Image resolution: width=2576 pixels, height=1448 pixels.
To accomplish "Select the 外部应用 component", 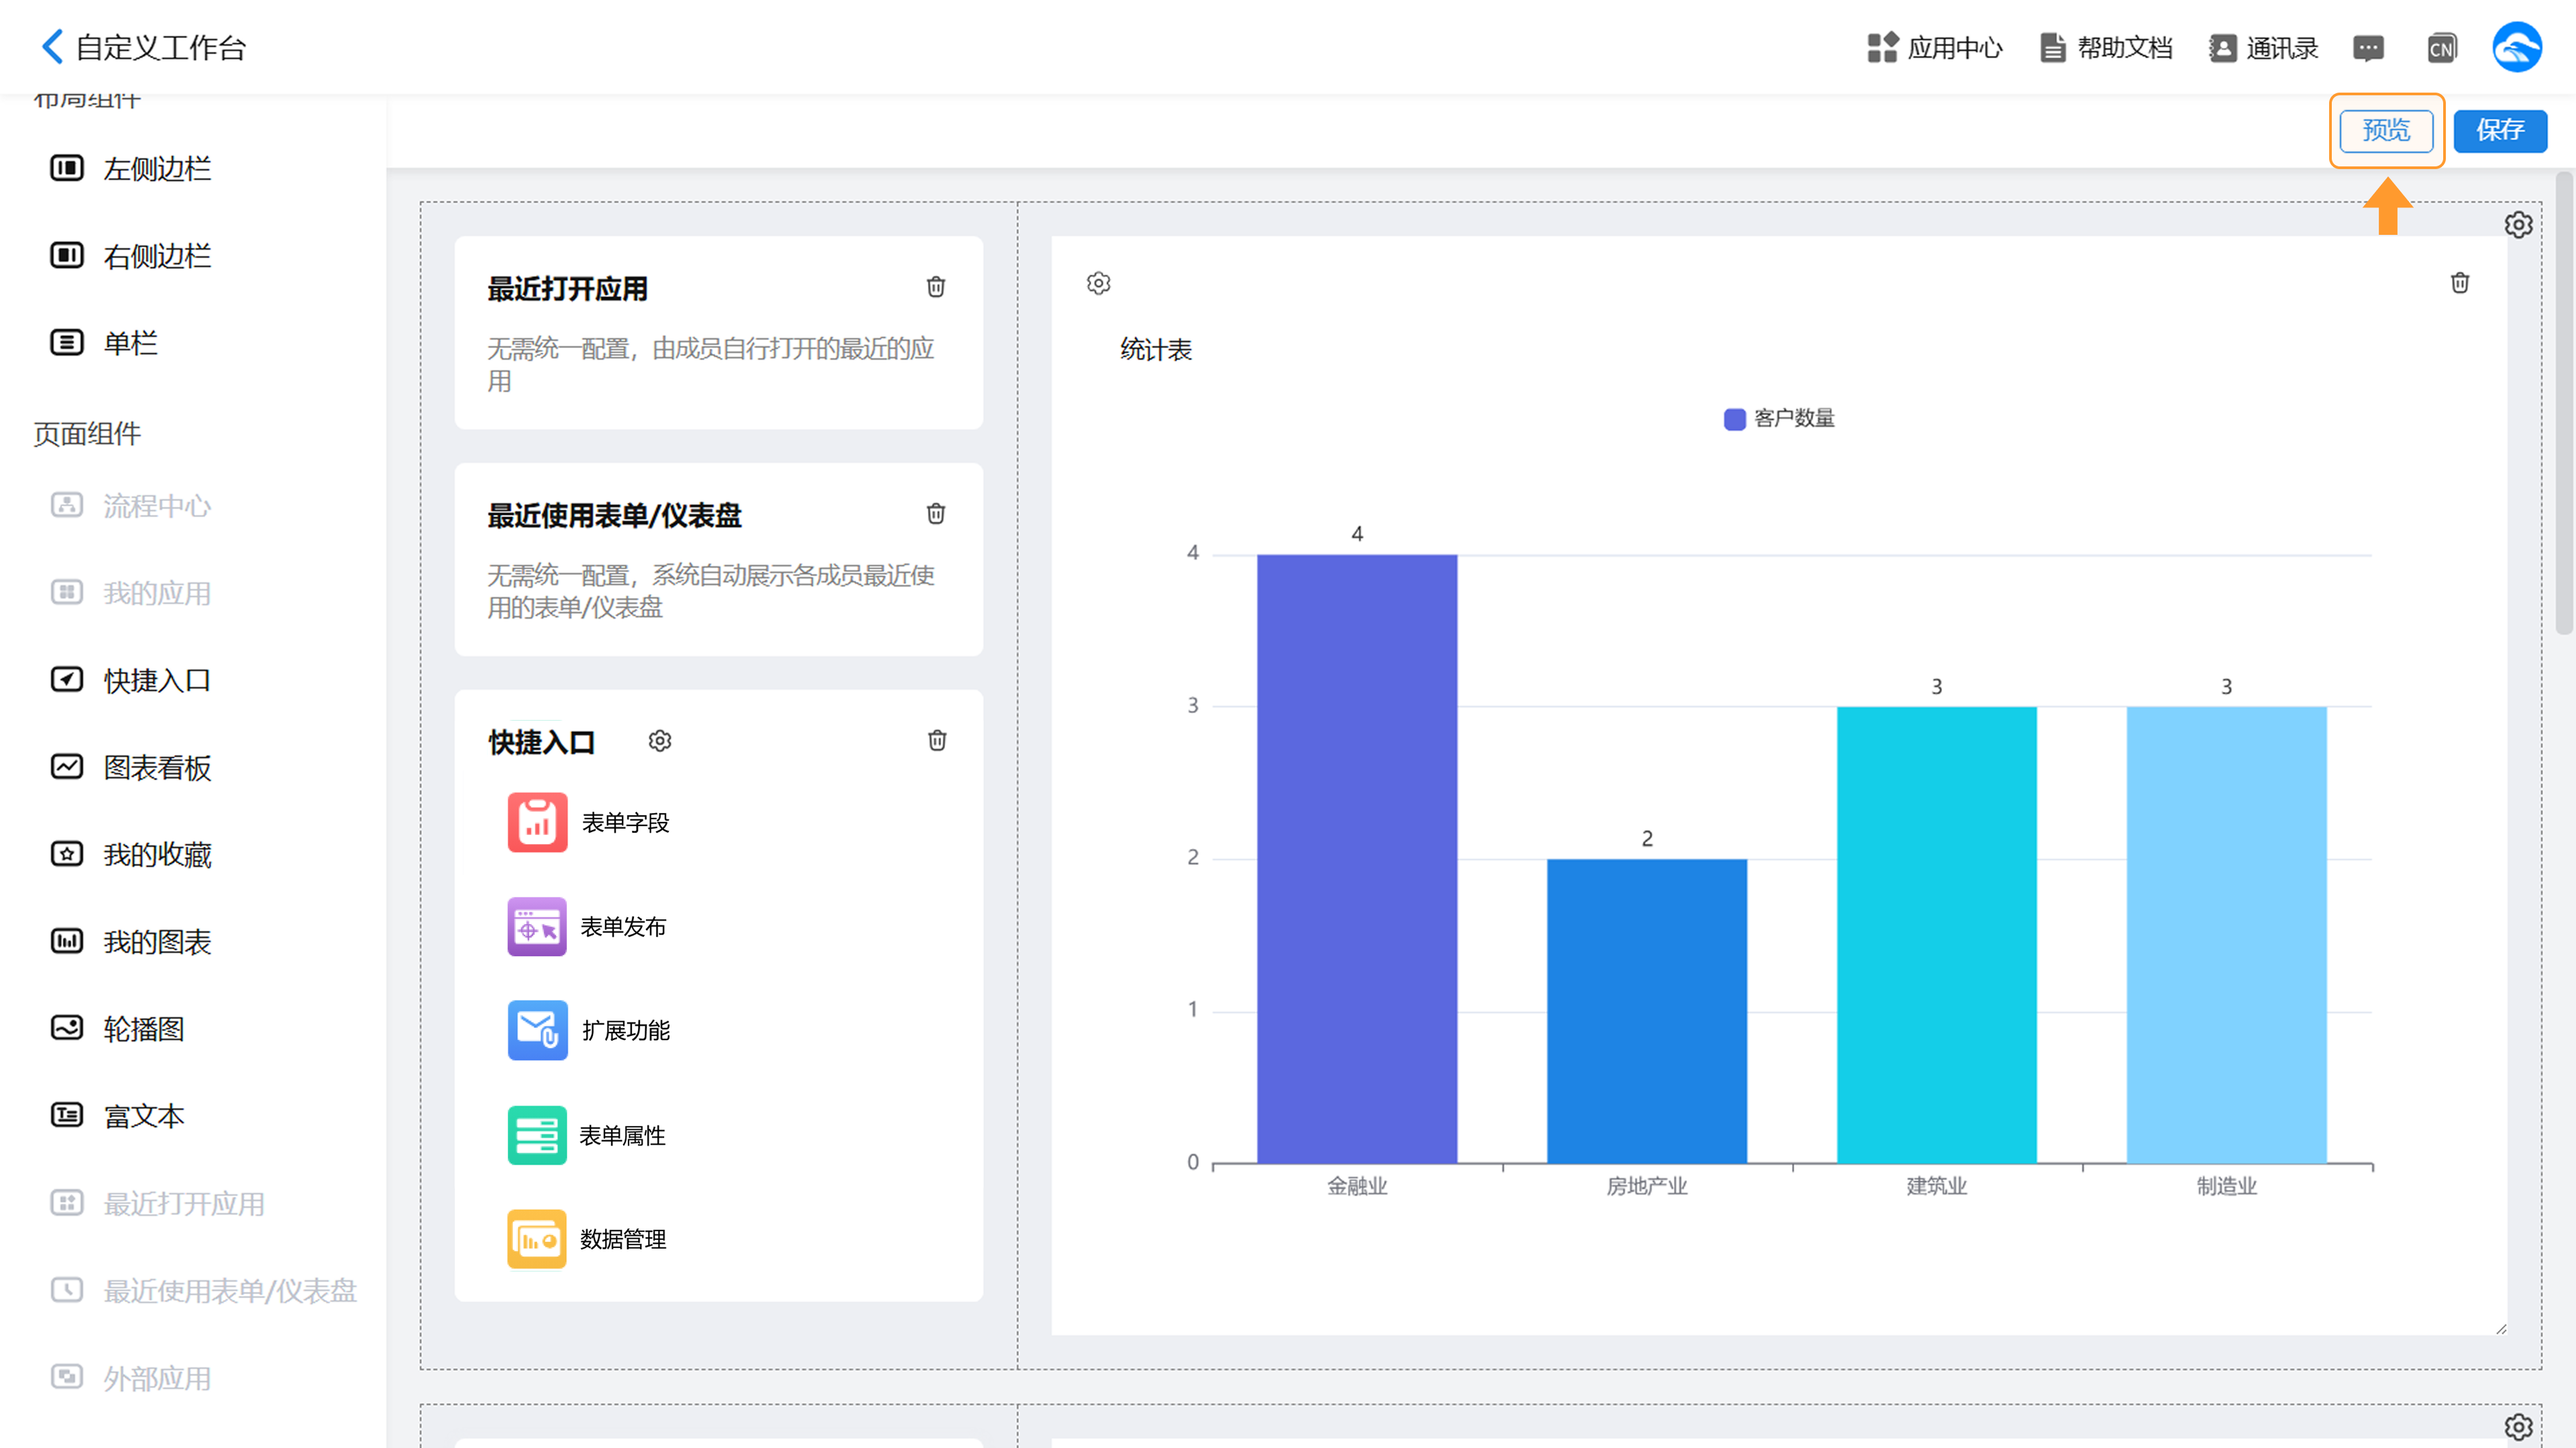I will click(130, 1378).
